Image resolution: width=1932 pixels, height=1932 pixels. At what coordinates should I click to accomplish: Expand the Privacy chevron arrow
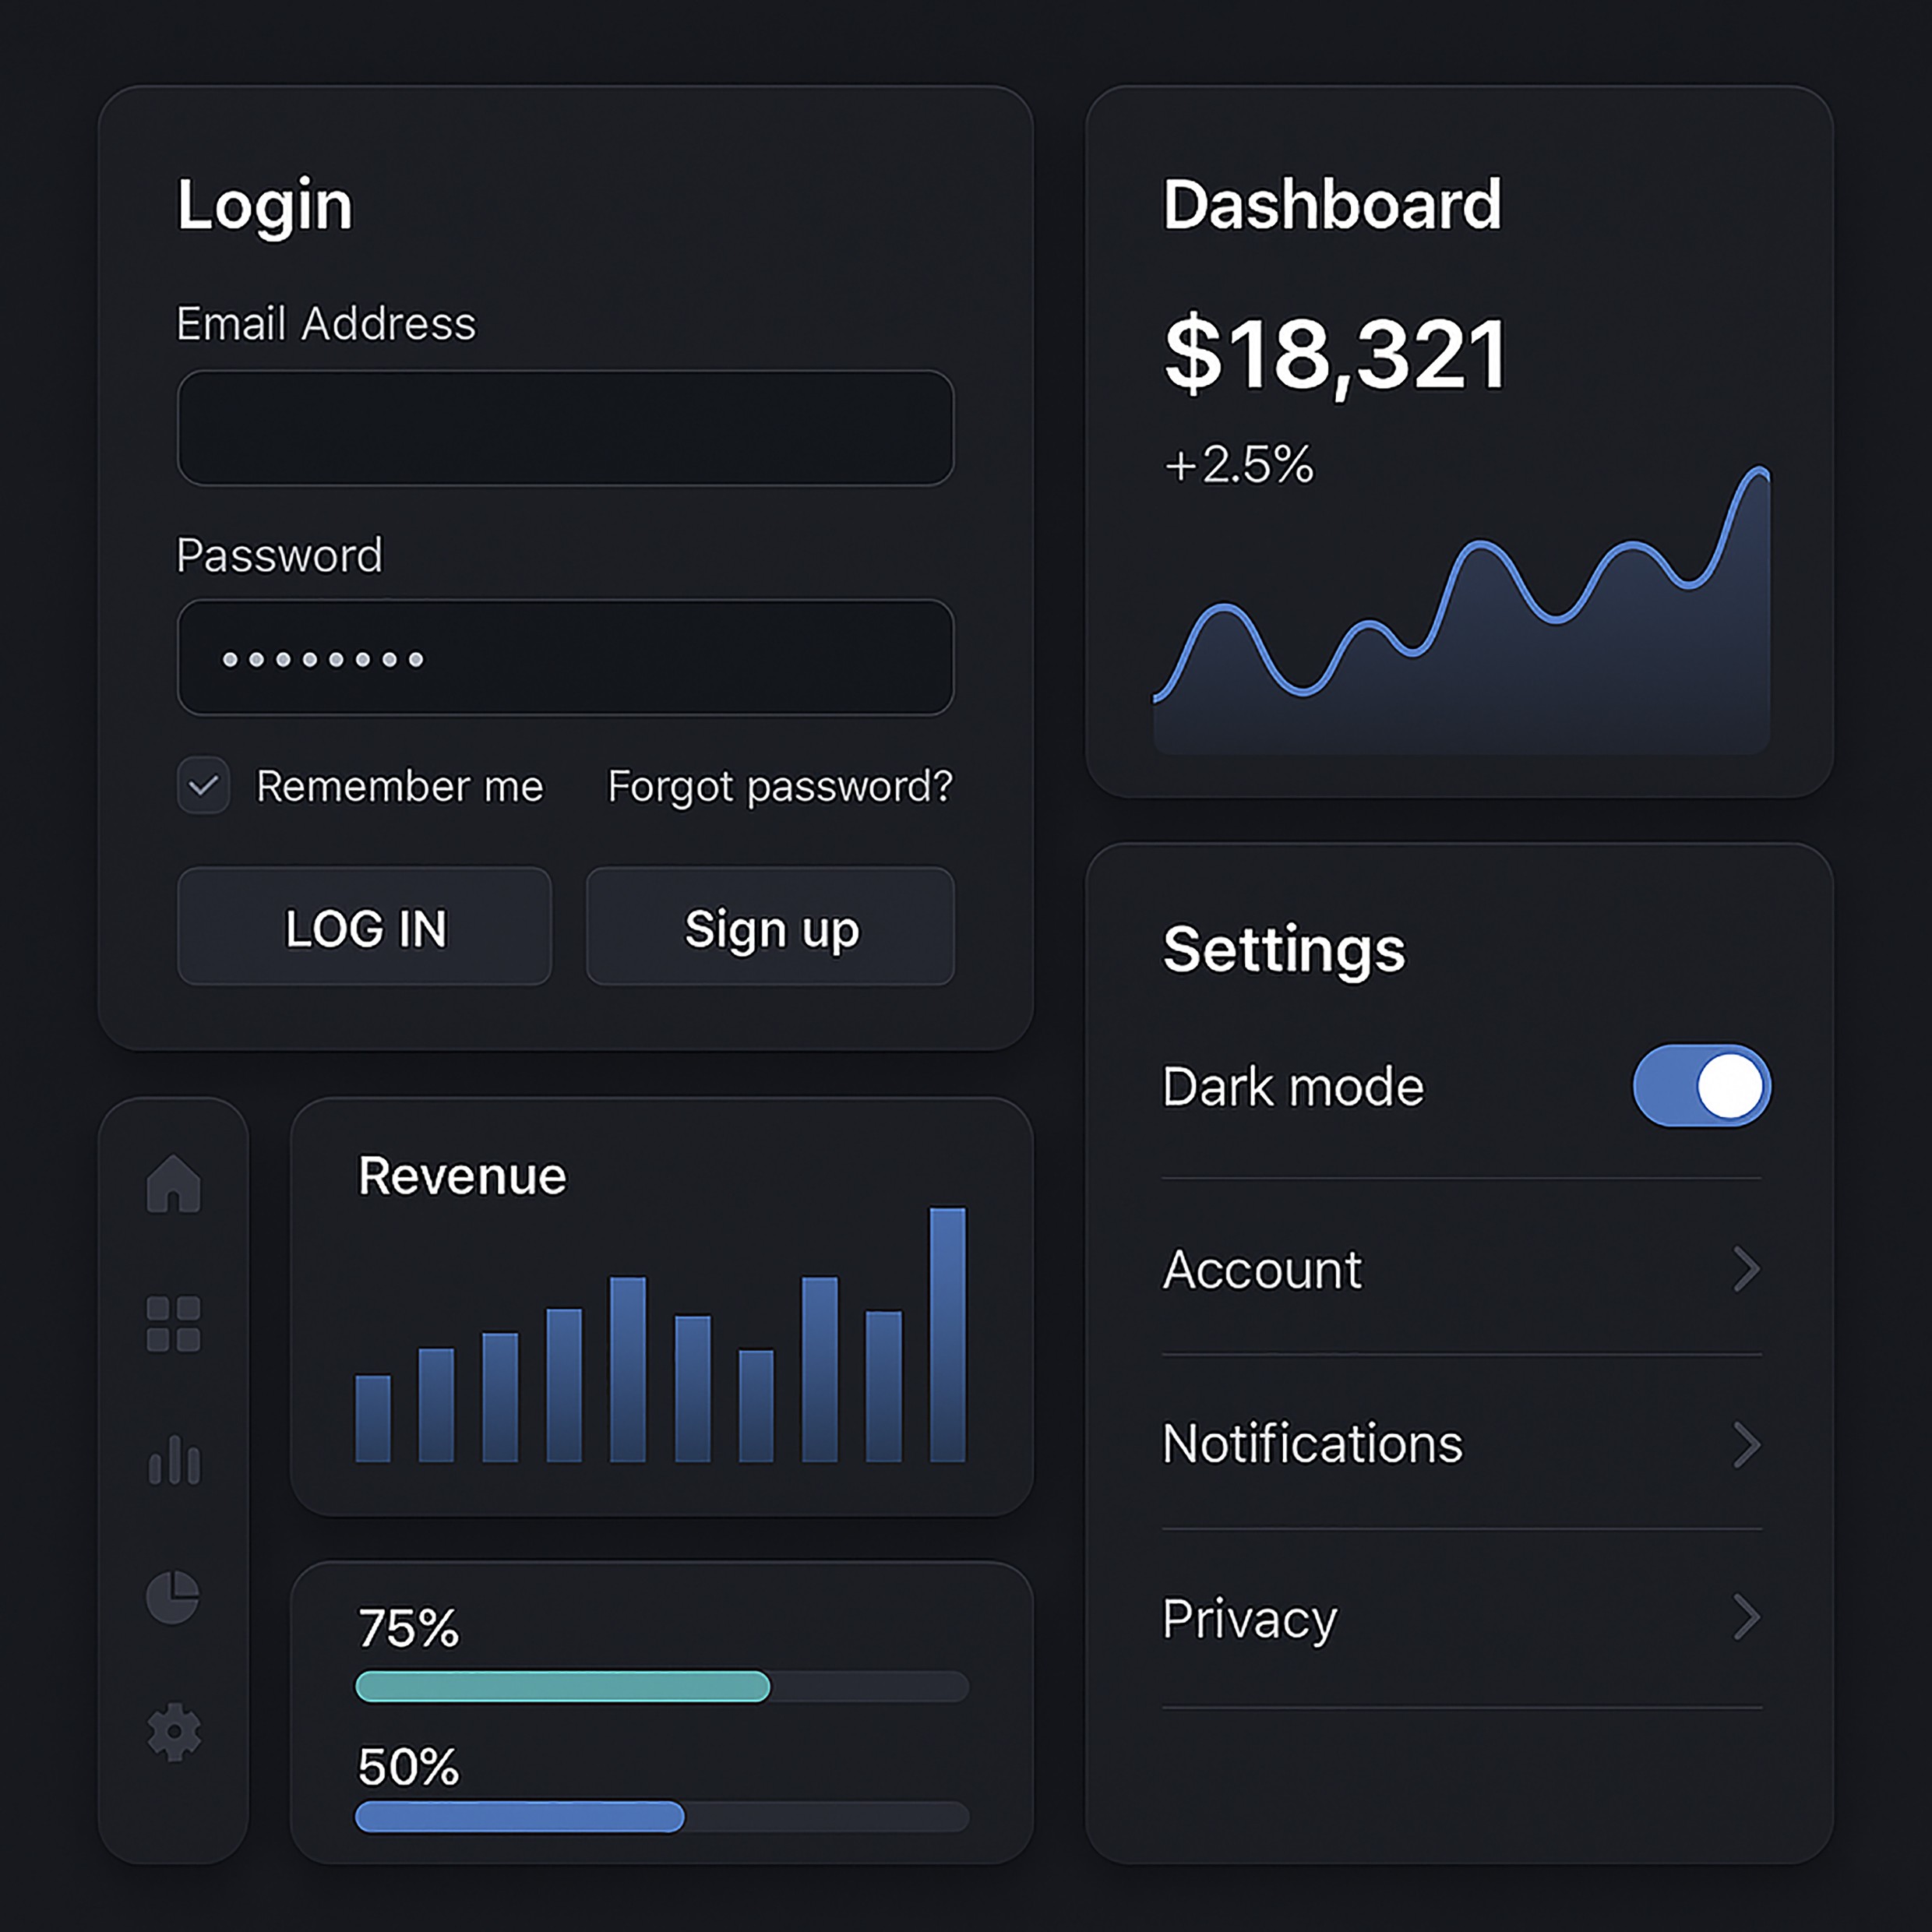point(1746,1617)
